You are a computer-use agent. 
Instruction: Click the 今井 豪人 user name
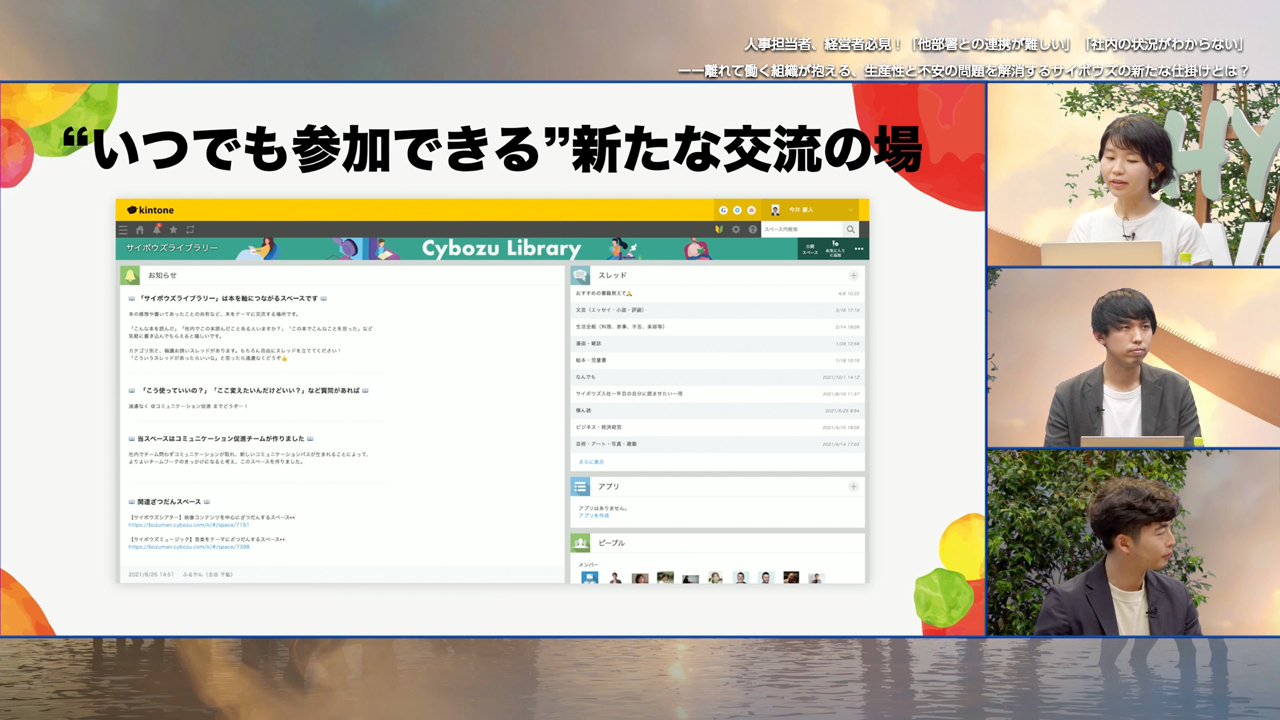pyautogui.click(x=801, y=210)
